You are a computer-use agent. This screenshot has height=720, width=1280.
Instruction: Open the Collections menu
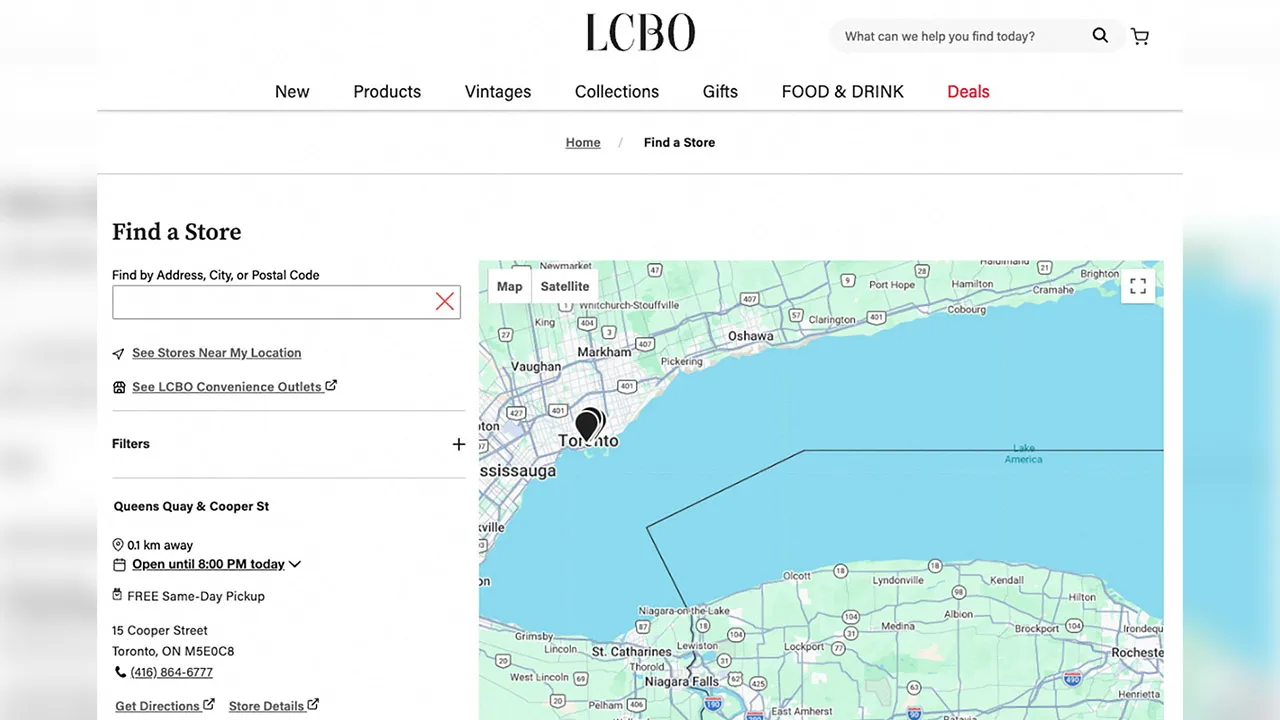[x=617, y=91]
